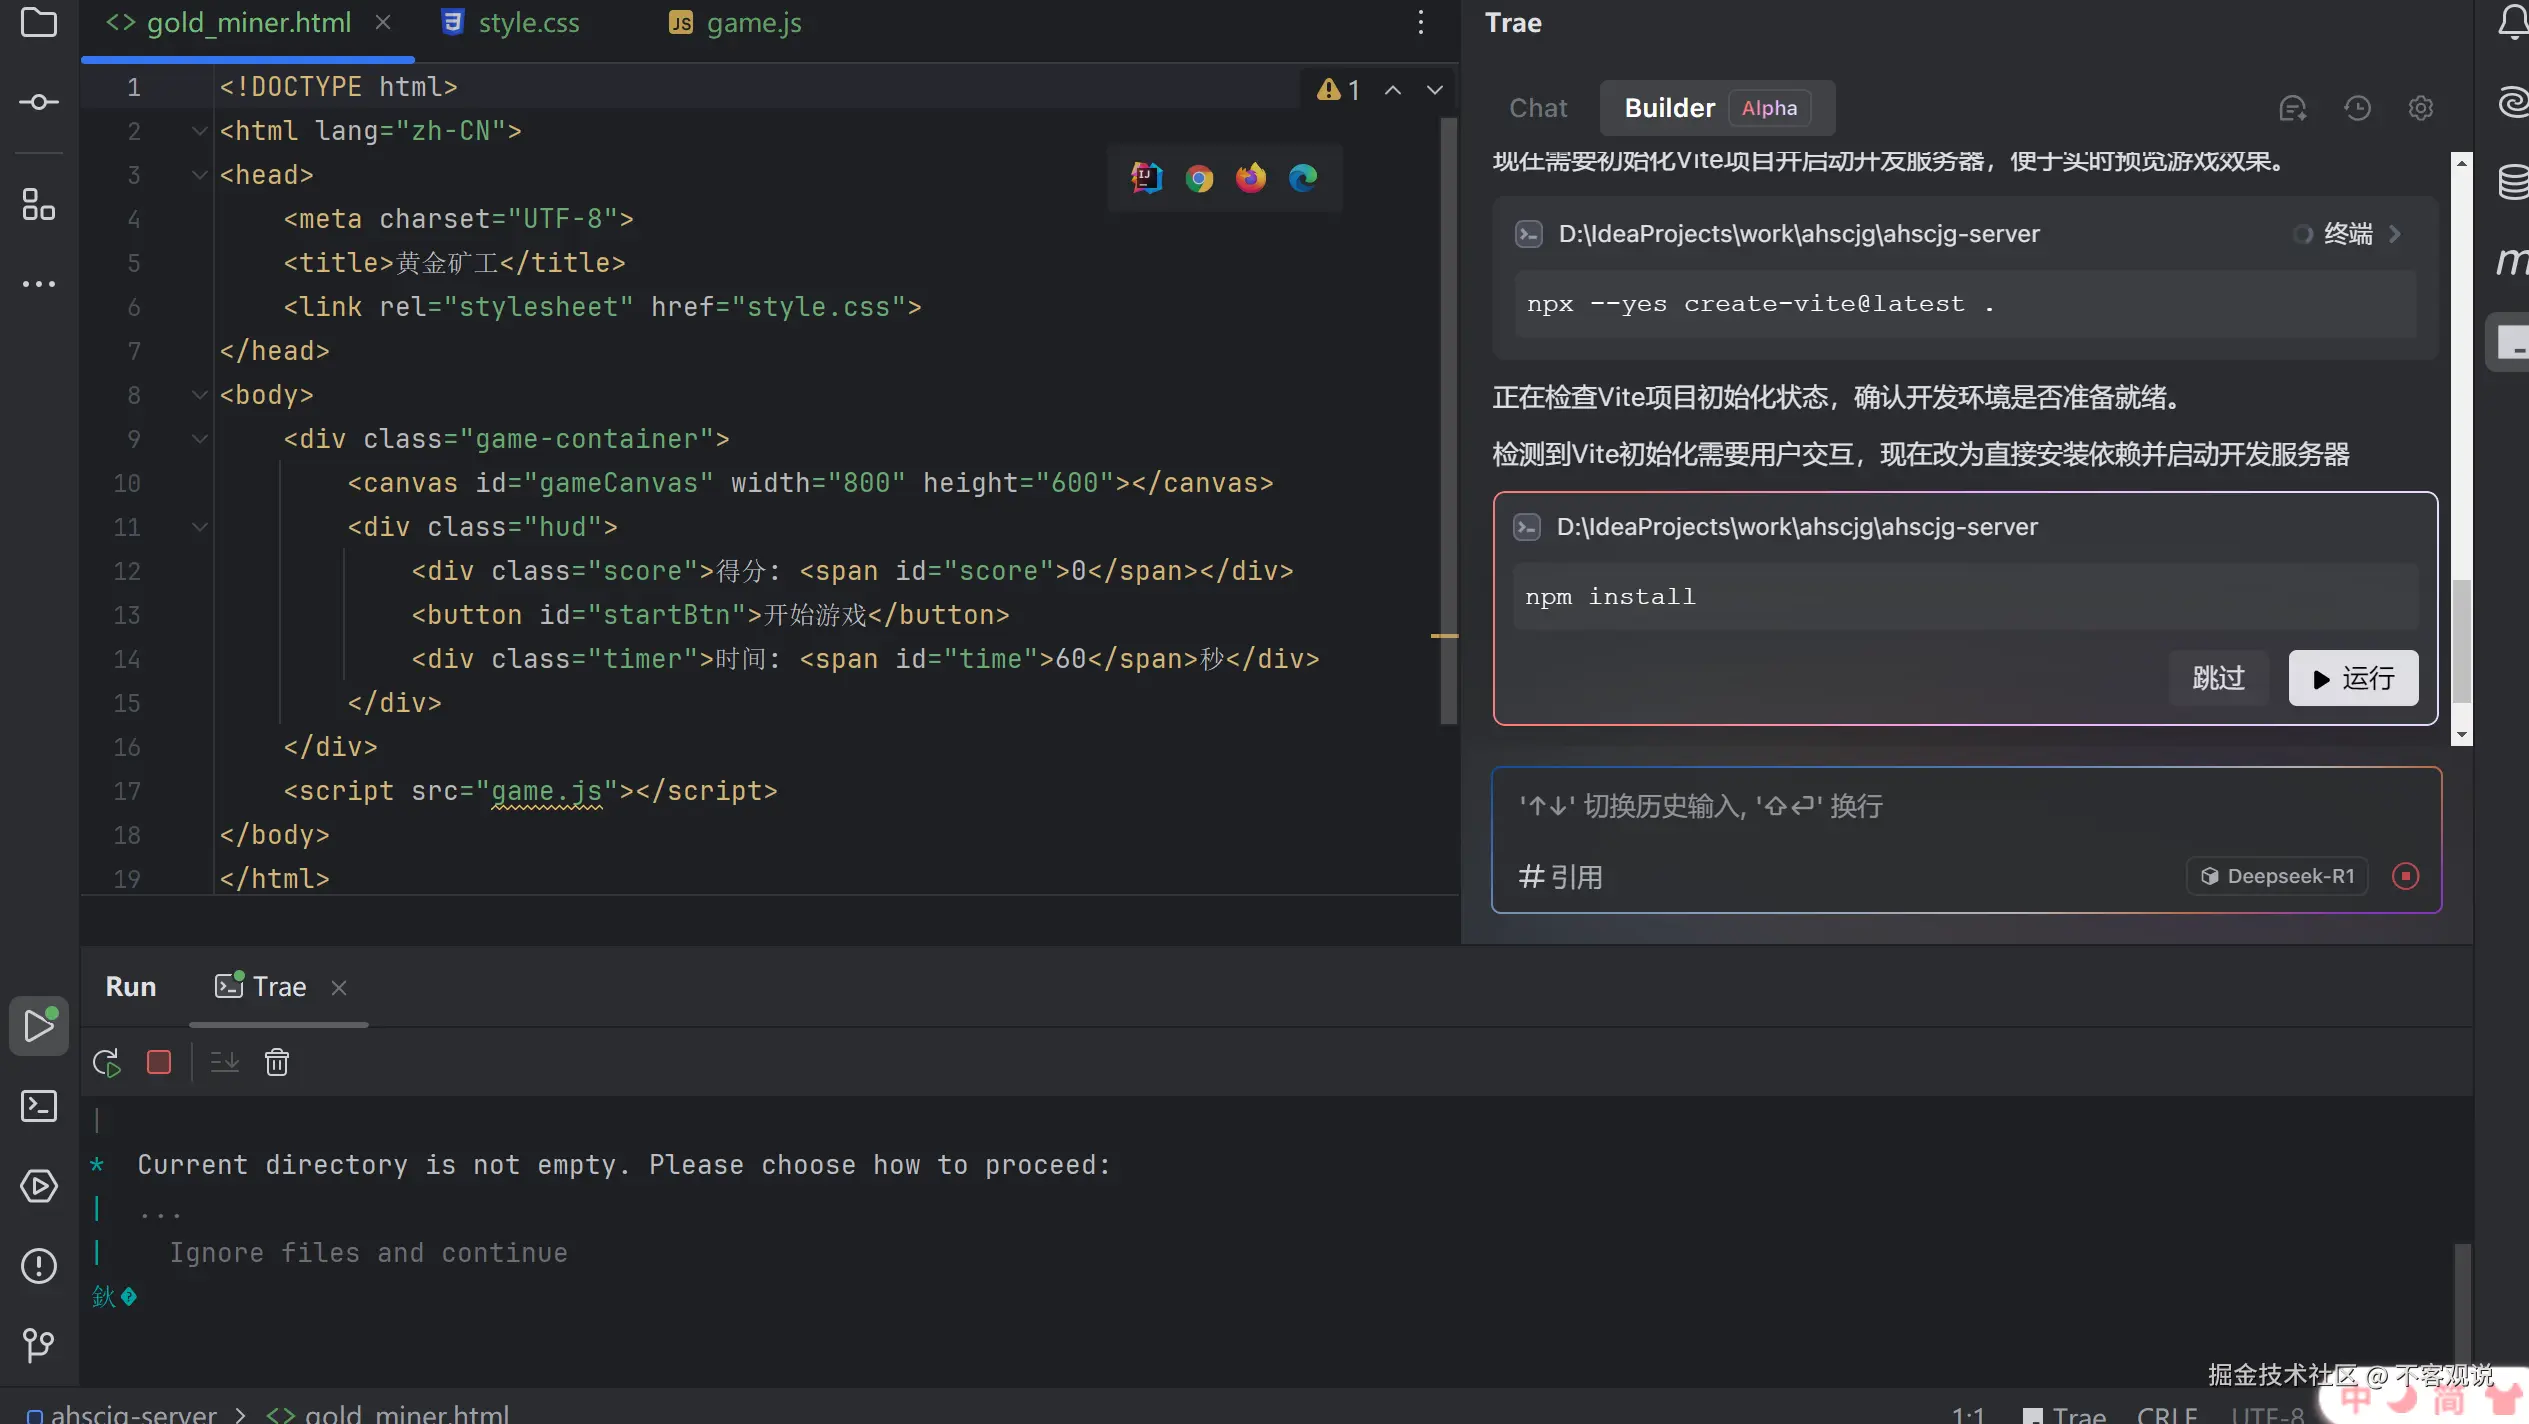Clear Run console with trash icon
The width and height of the screenshot is (2529, 1424).
click(277, 1062)
